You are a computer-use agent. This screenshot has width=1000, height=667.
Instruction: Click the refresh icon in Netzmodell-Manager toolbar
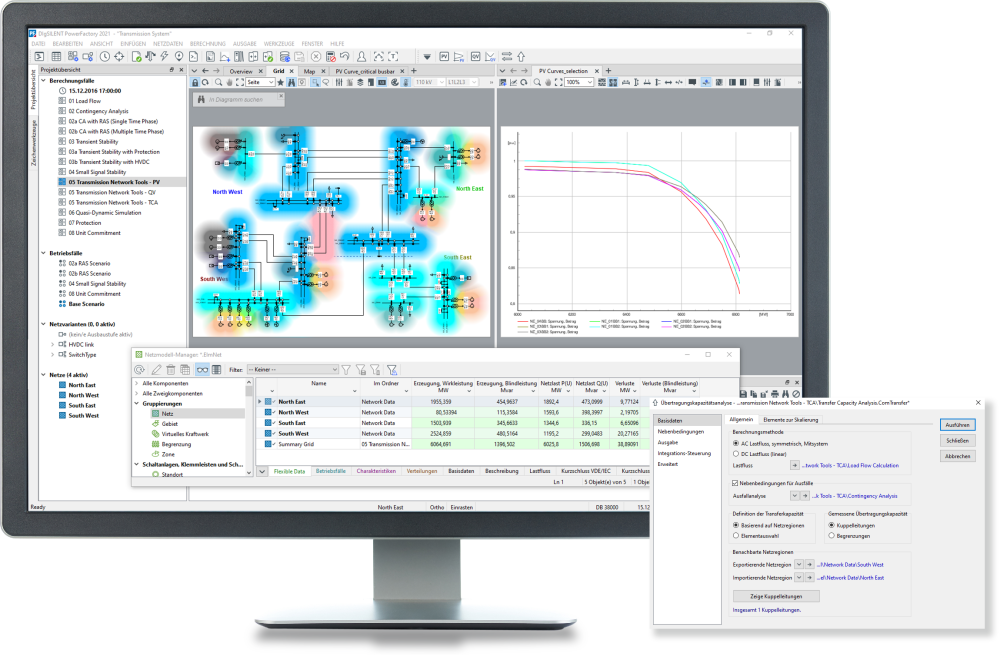140,370
